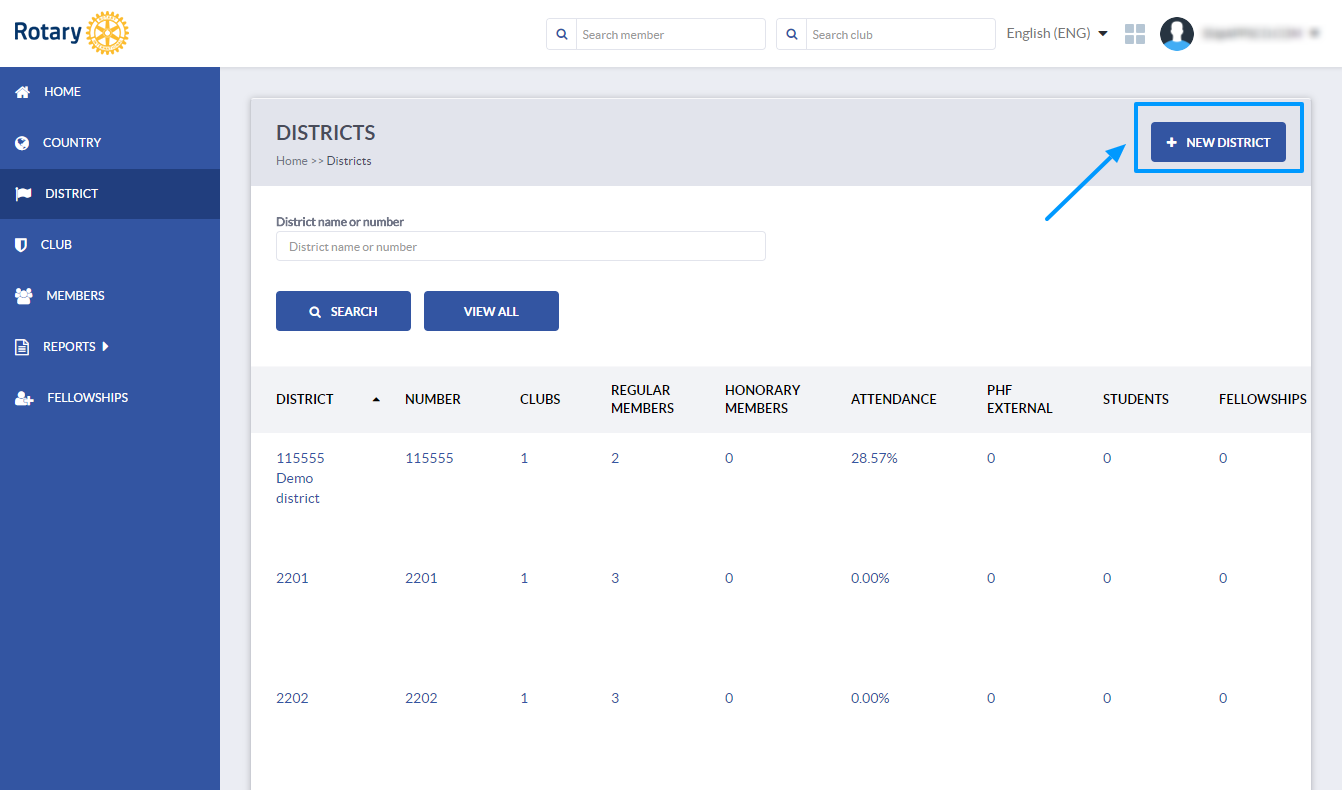Click the Honorary Members column header
Viewport: 1342px width, 790px height.
[x=763, y=399]
